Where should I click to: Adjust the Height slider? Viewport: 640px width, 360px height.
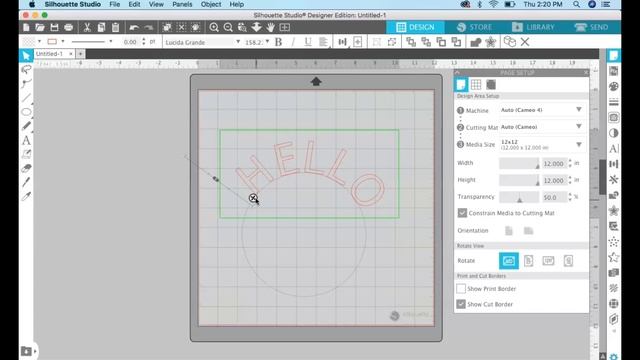519,180
